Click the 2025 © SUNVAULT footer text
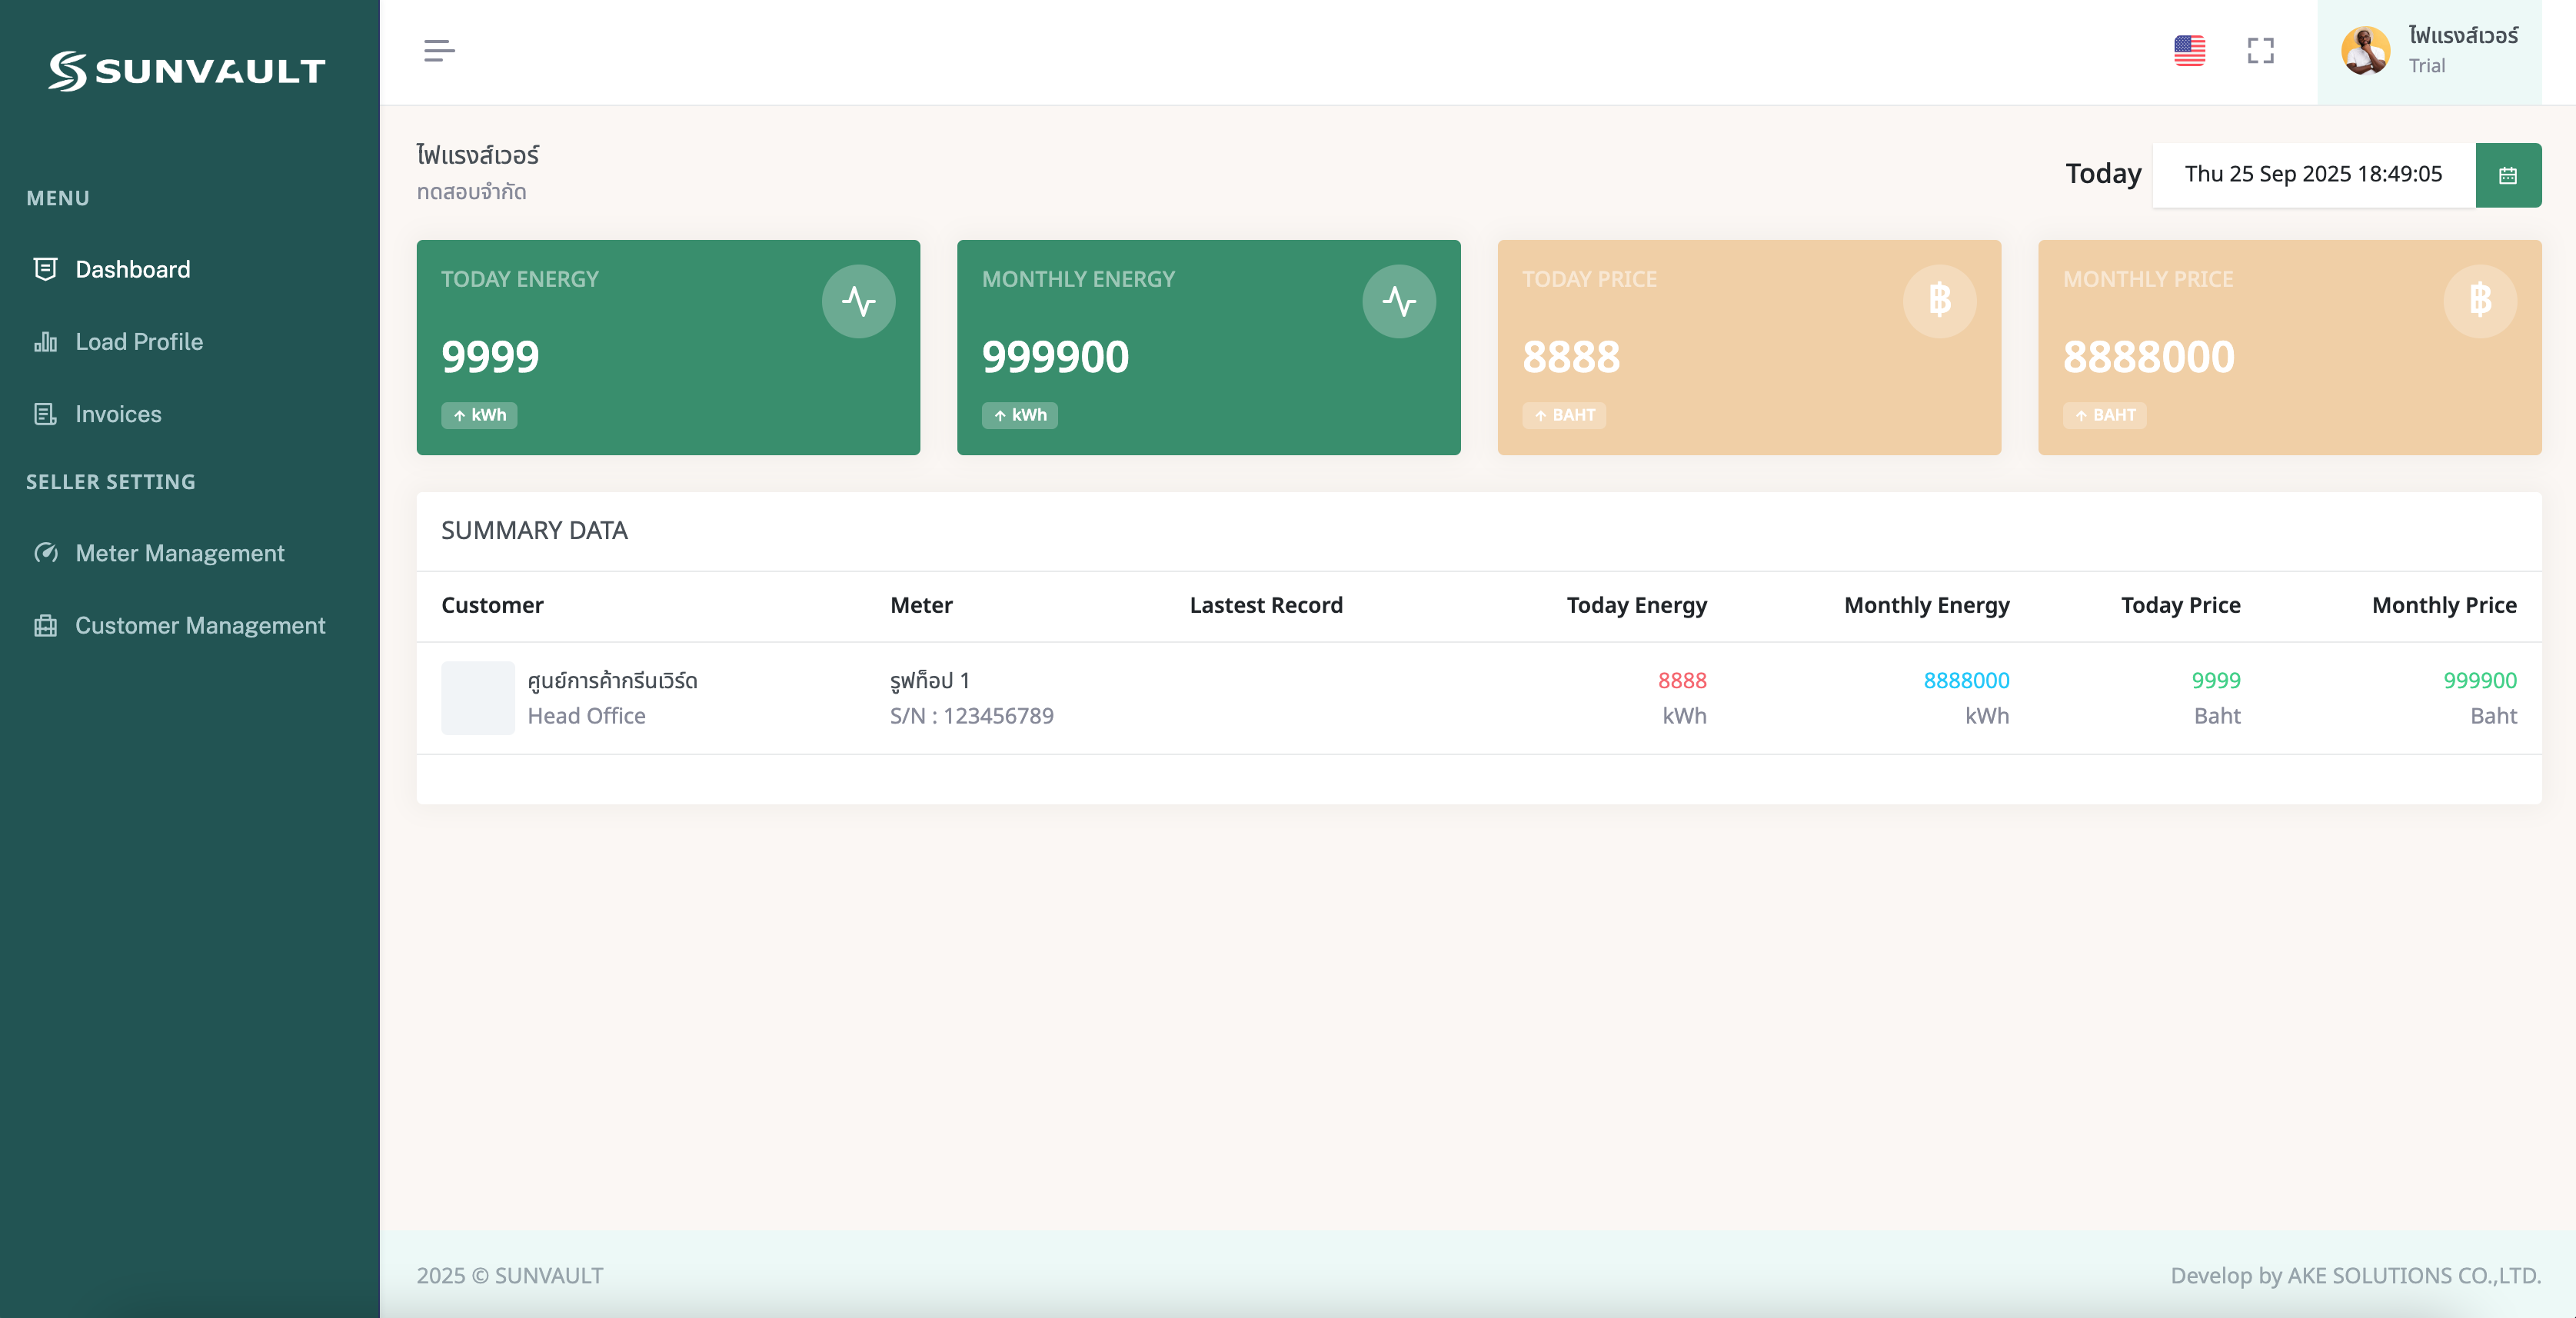2576x1318 pixels. [x=509, y=1276]
